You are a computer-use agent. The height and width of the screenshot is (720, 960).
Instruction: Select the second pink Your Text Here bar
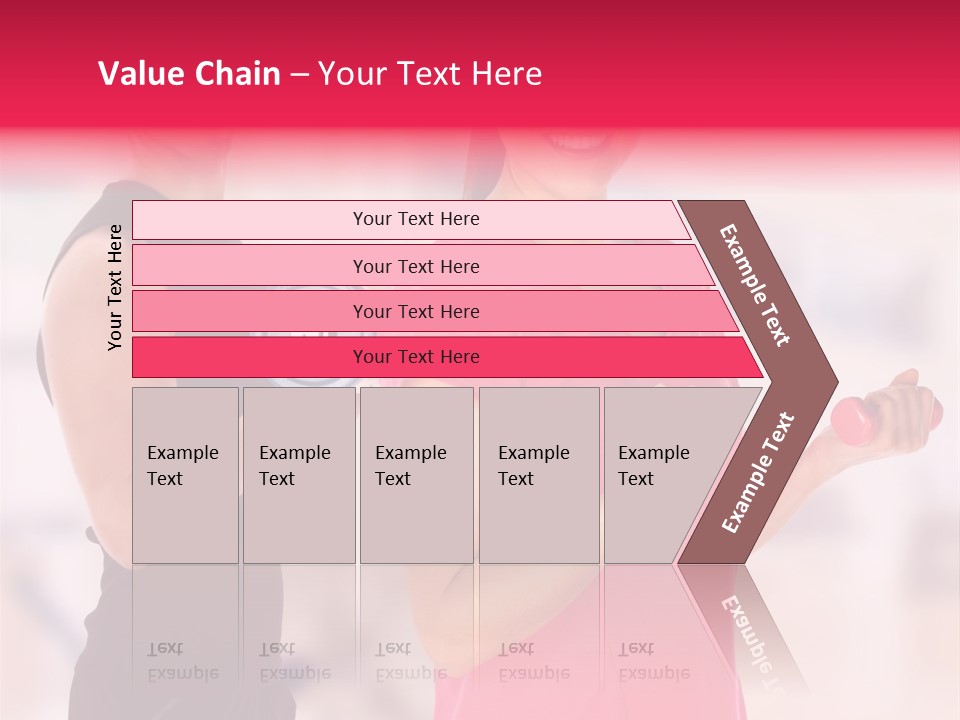[x=422, y=266]
